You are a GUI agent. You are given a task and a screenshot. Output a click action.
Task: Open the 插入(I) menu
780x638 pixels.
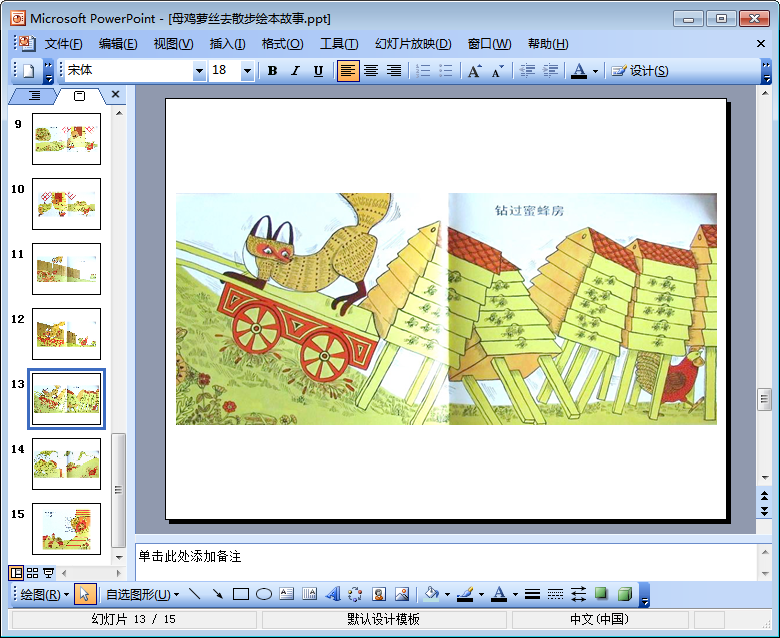tap(227, 44)
